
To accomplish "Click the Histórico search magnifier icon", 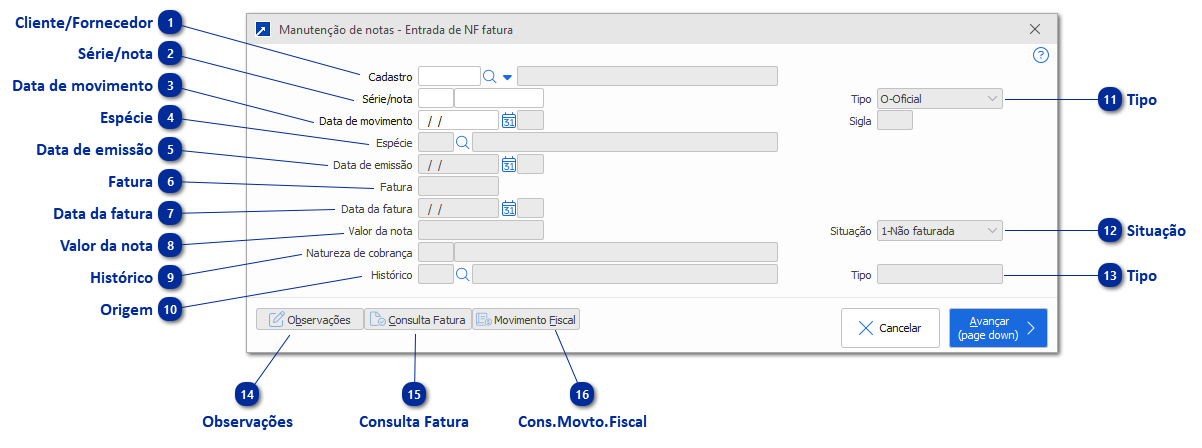I will click(462, 274).
